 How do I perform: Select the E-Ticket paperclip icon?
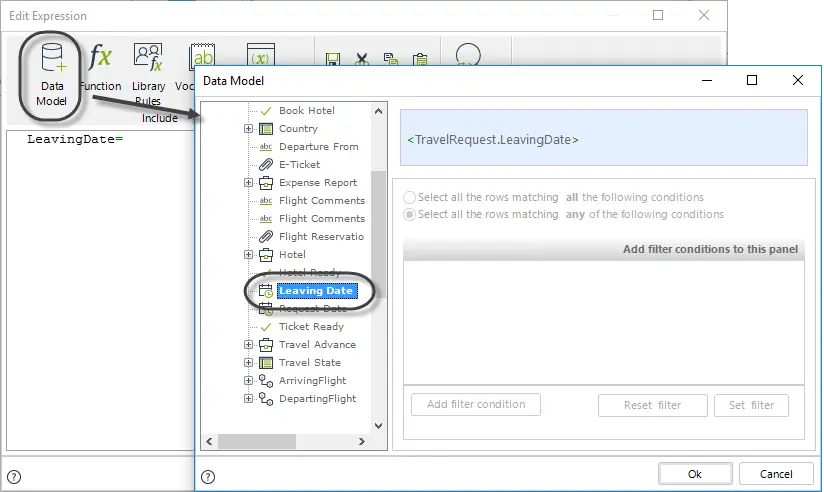click(x=266, y=165)
